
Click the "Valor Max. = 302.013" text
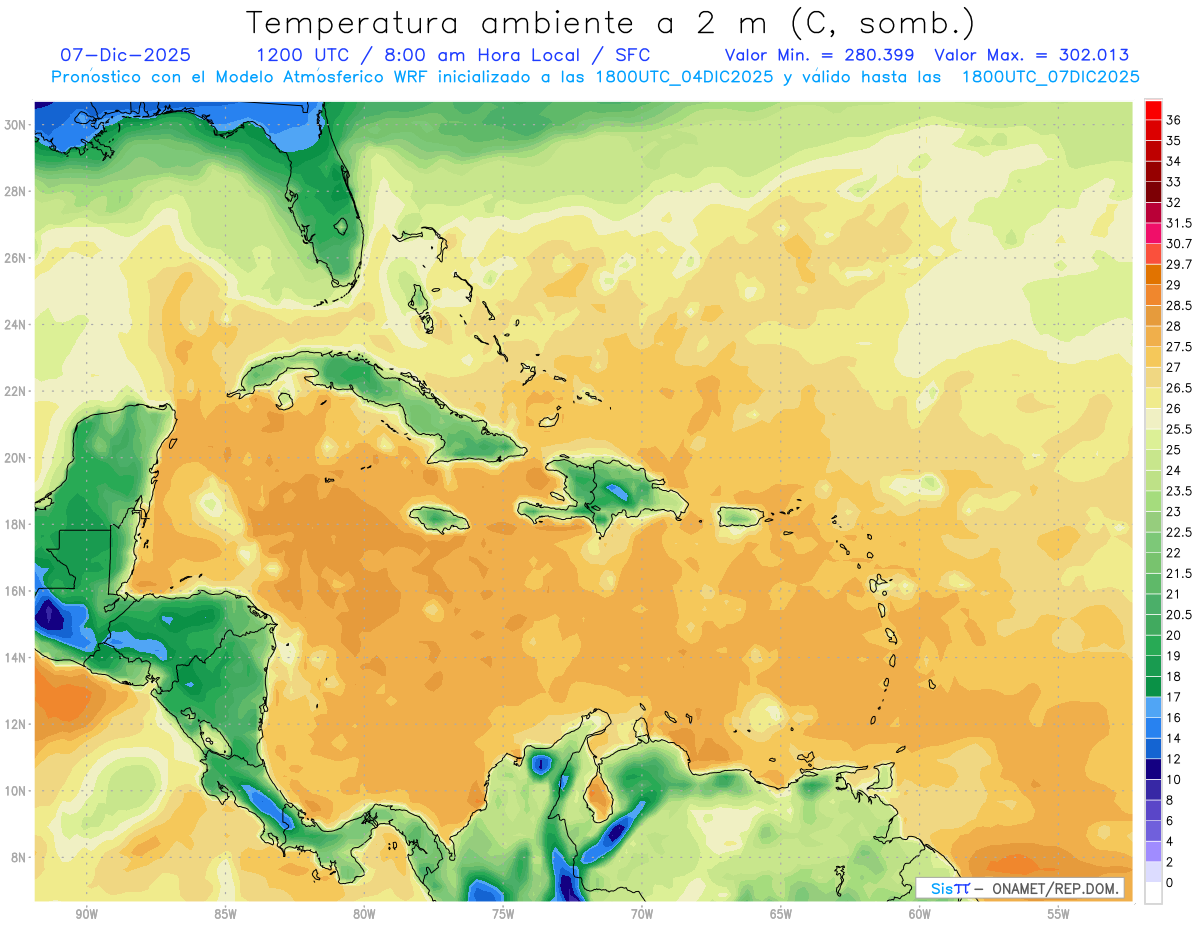click(x=1031, y=55)
